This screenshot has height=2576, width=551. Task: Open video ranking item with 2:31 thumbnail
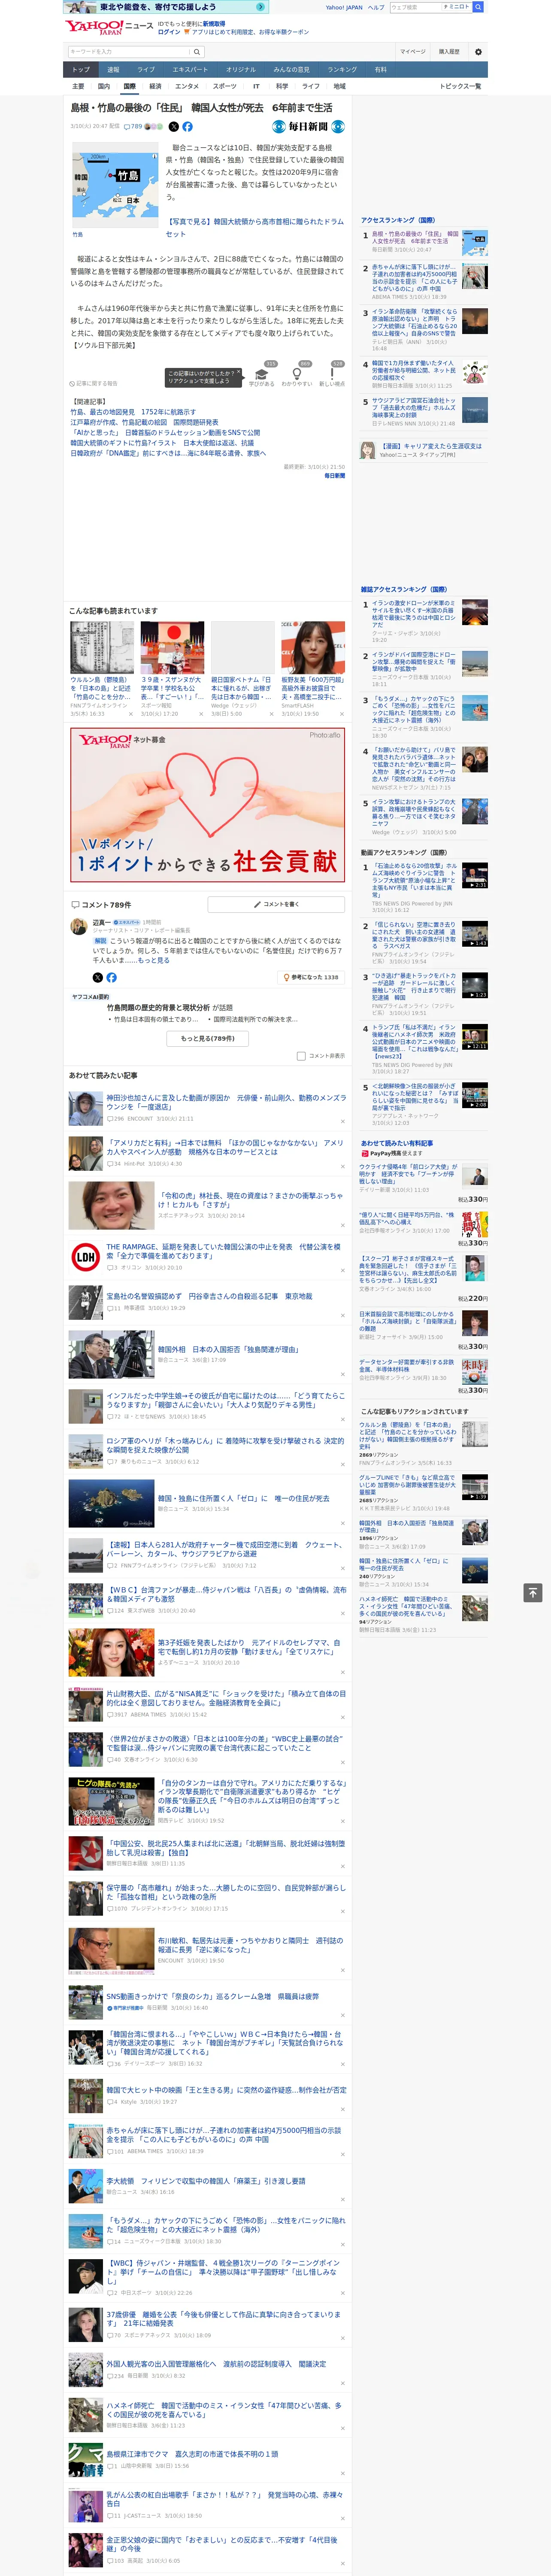tap(474, 875)
